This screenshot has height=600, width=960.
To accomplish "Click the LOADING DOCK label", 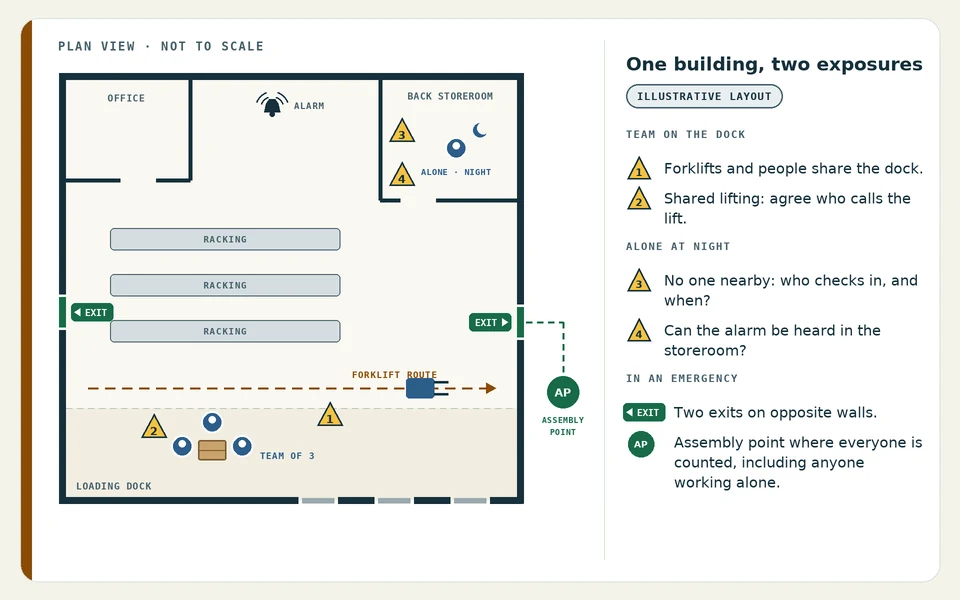I will click(114, 486).
